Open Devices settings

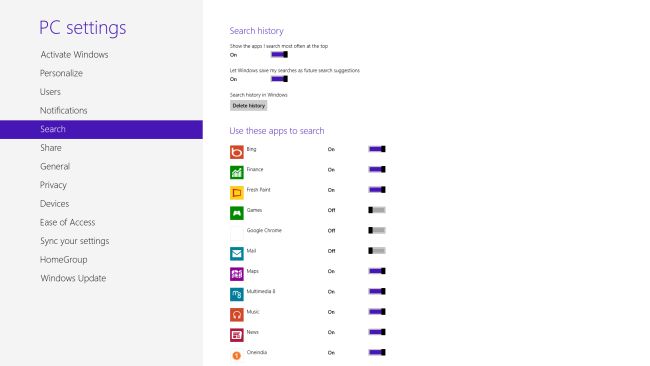54,204
